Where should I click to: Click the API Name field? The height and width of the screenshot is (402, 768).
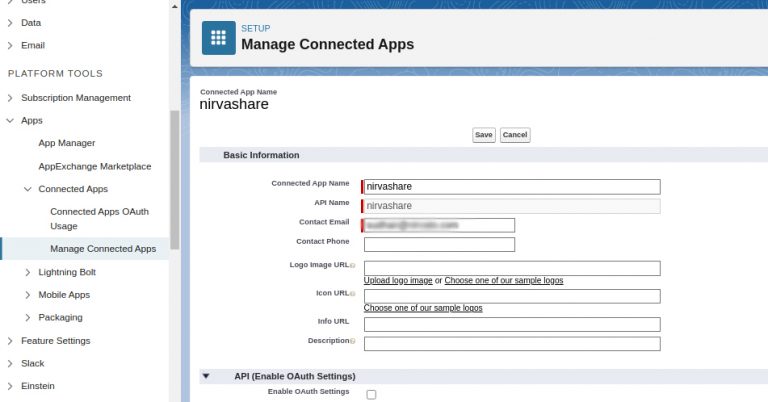point(512,206)
